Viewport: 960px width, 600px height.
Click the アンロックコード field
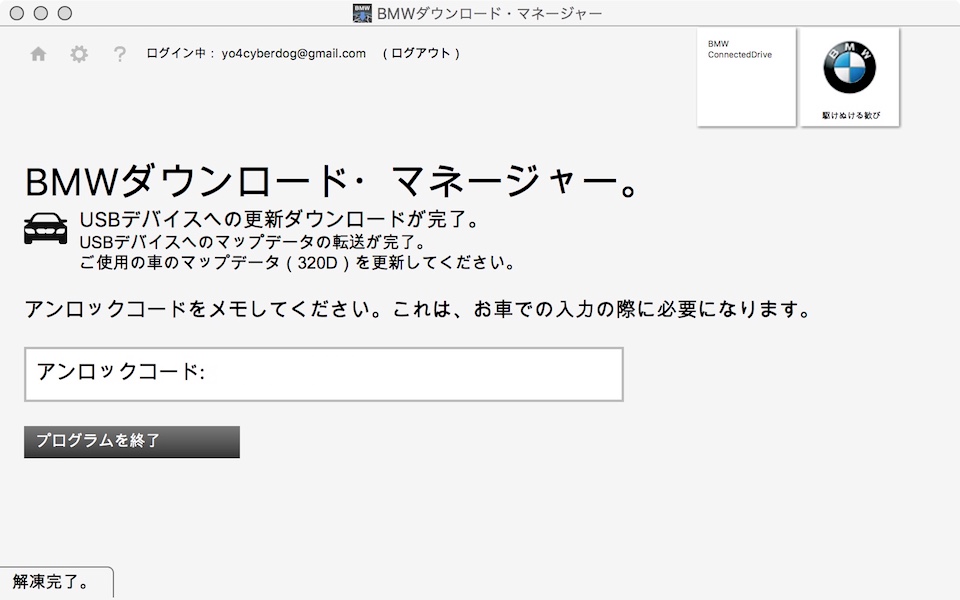click(x=324, y=374)
